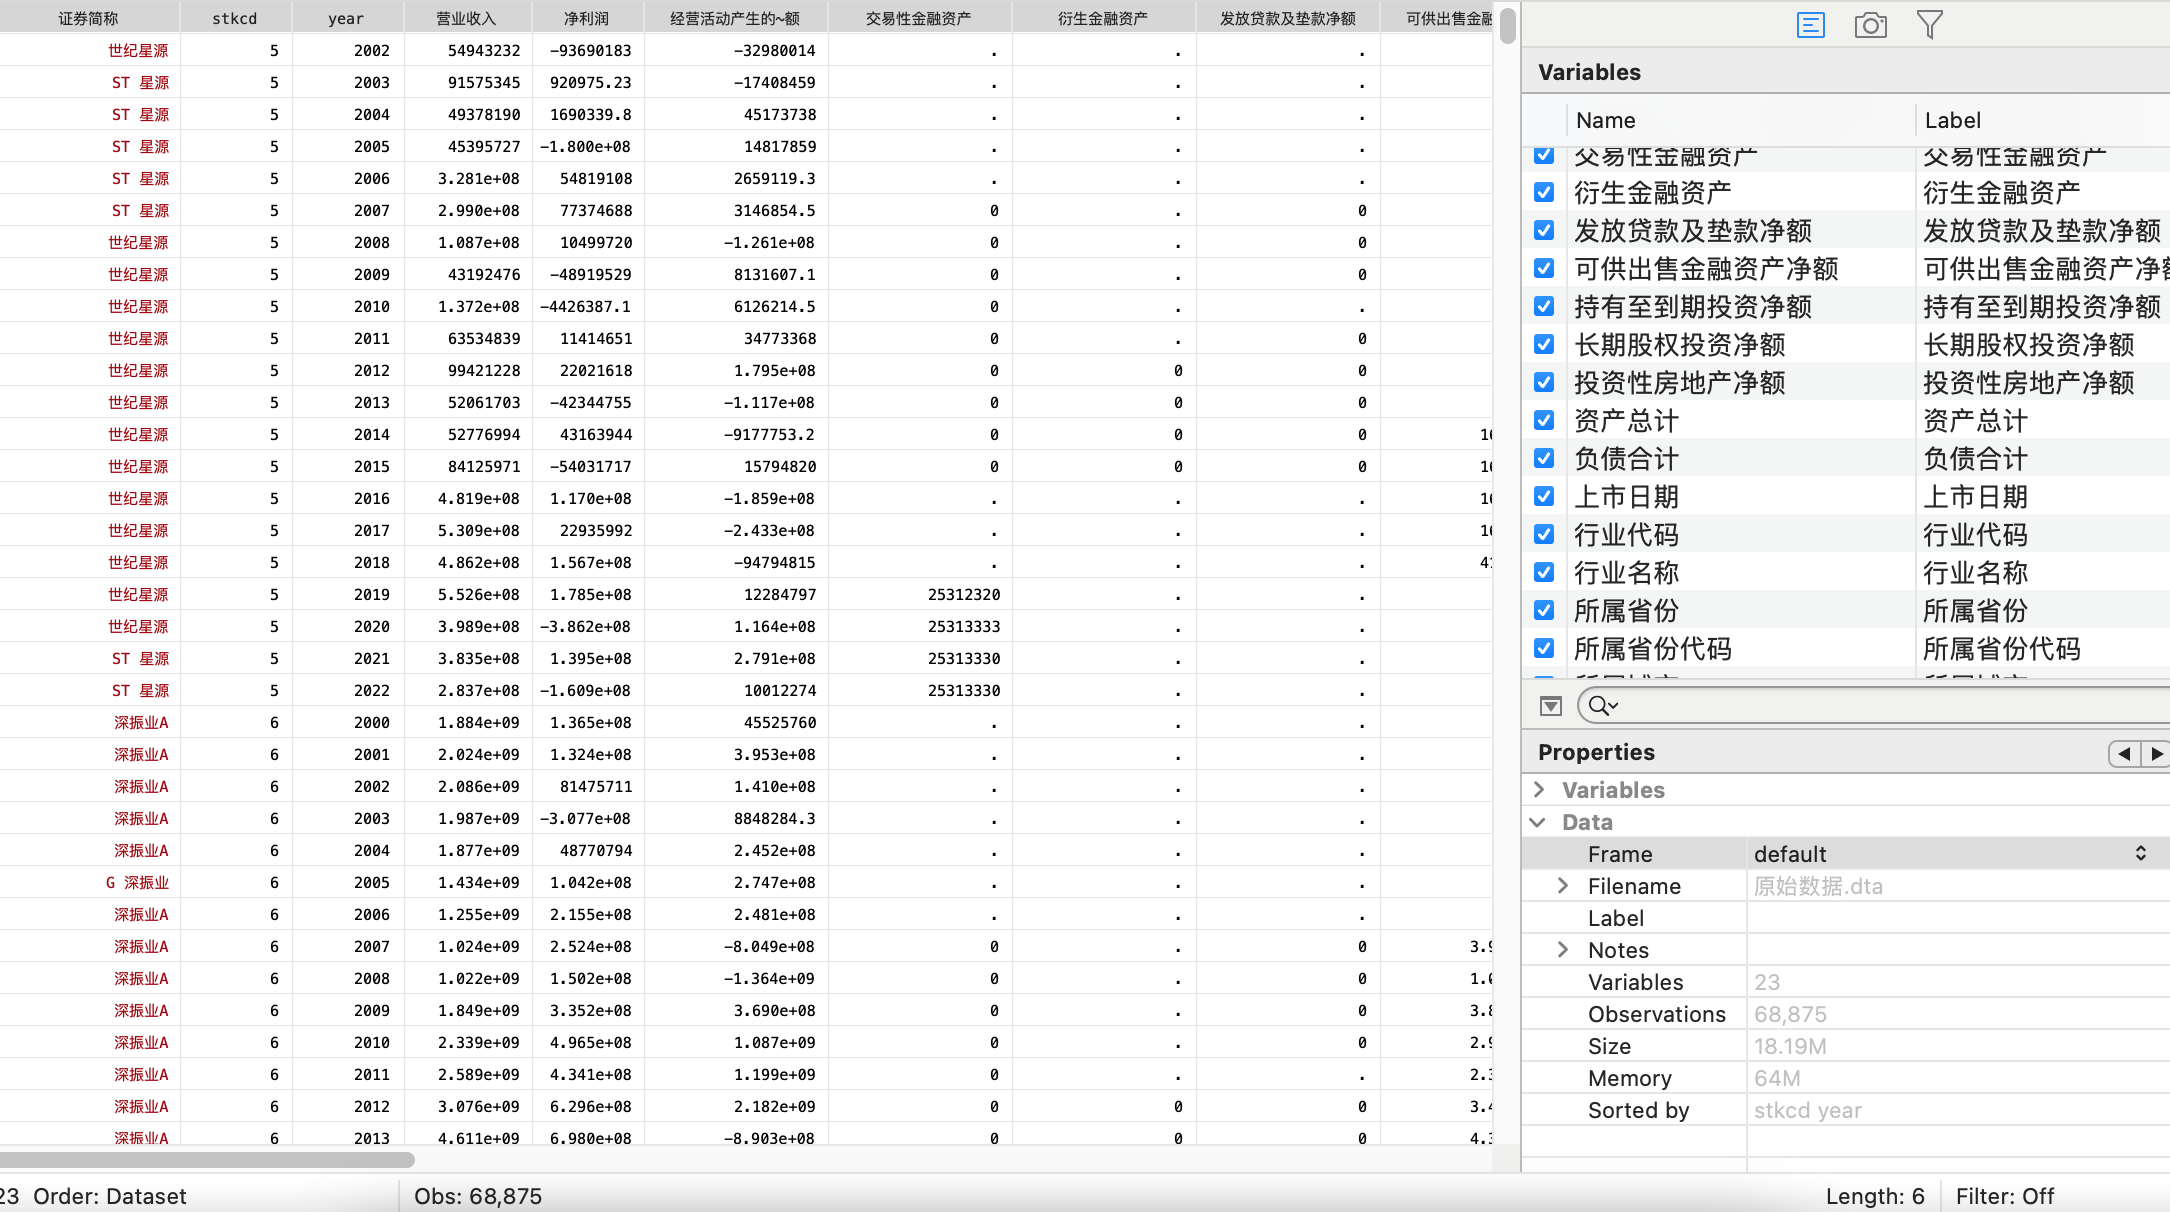Click the horizontal scrollbar under data grid

coord(207,1160)
